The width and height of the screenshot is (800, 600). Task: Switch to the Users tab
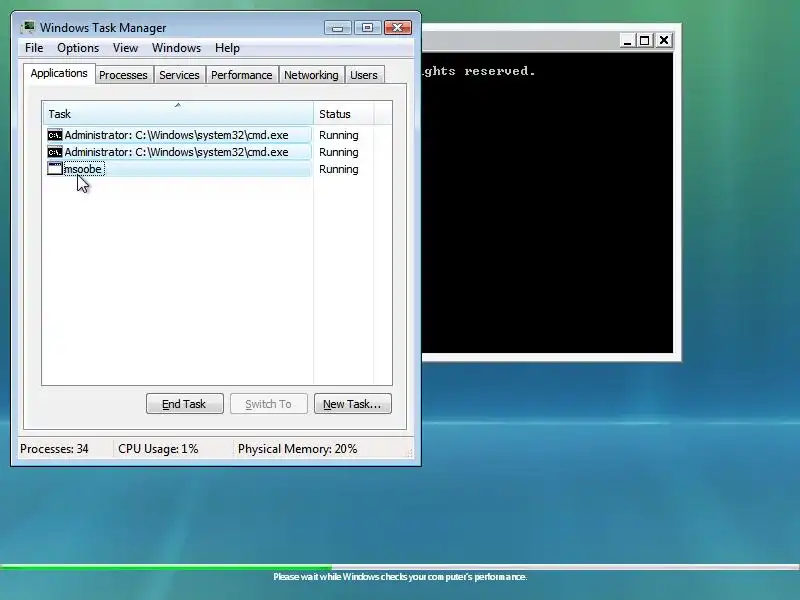[x=364, y=75]
